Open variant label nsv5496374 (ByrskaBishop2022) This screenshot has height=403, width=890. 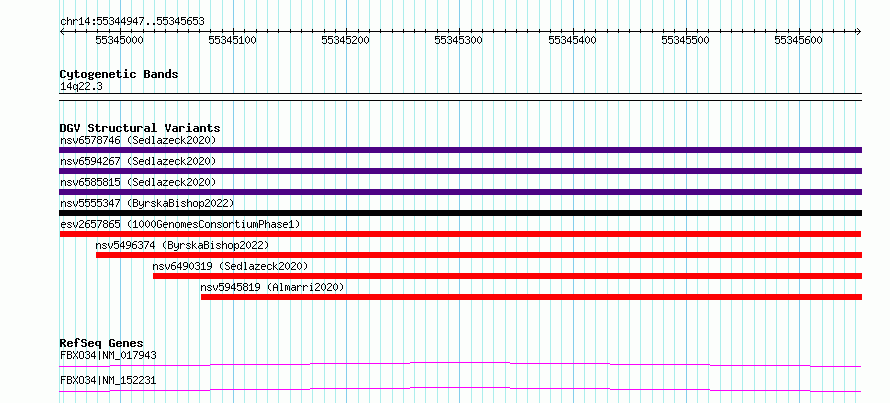tap(182, 245)
